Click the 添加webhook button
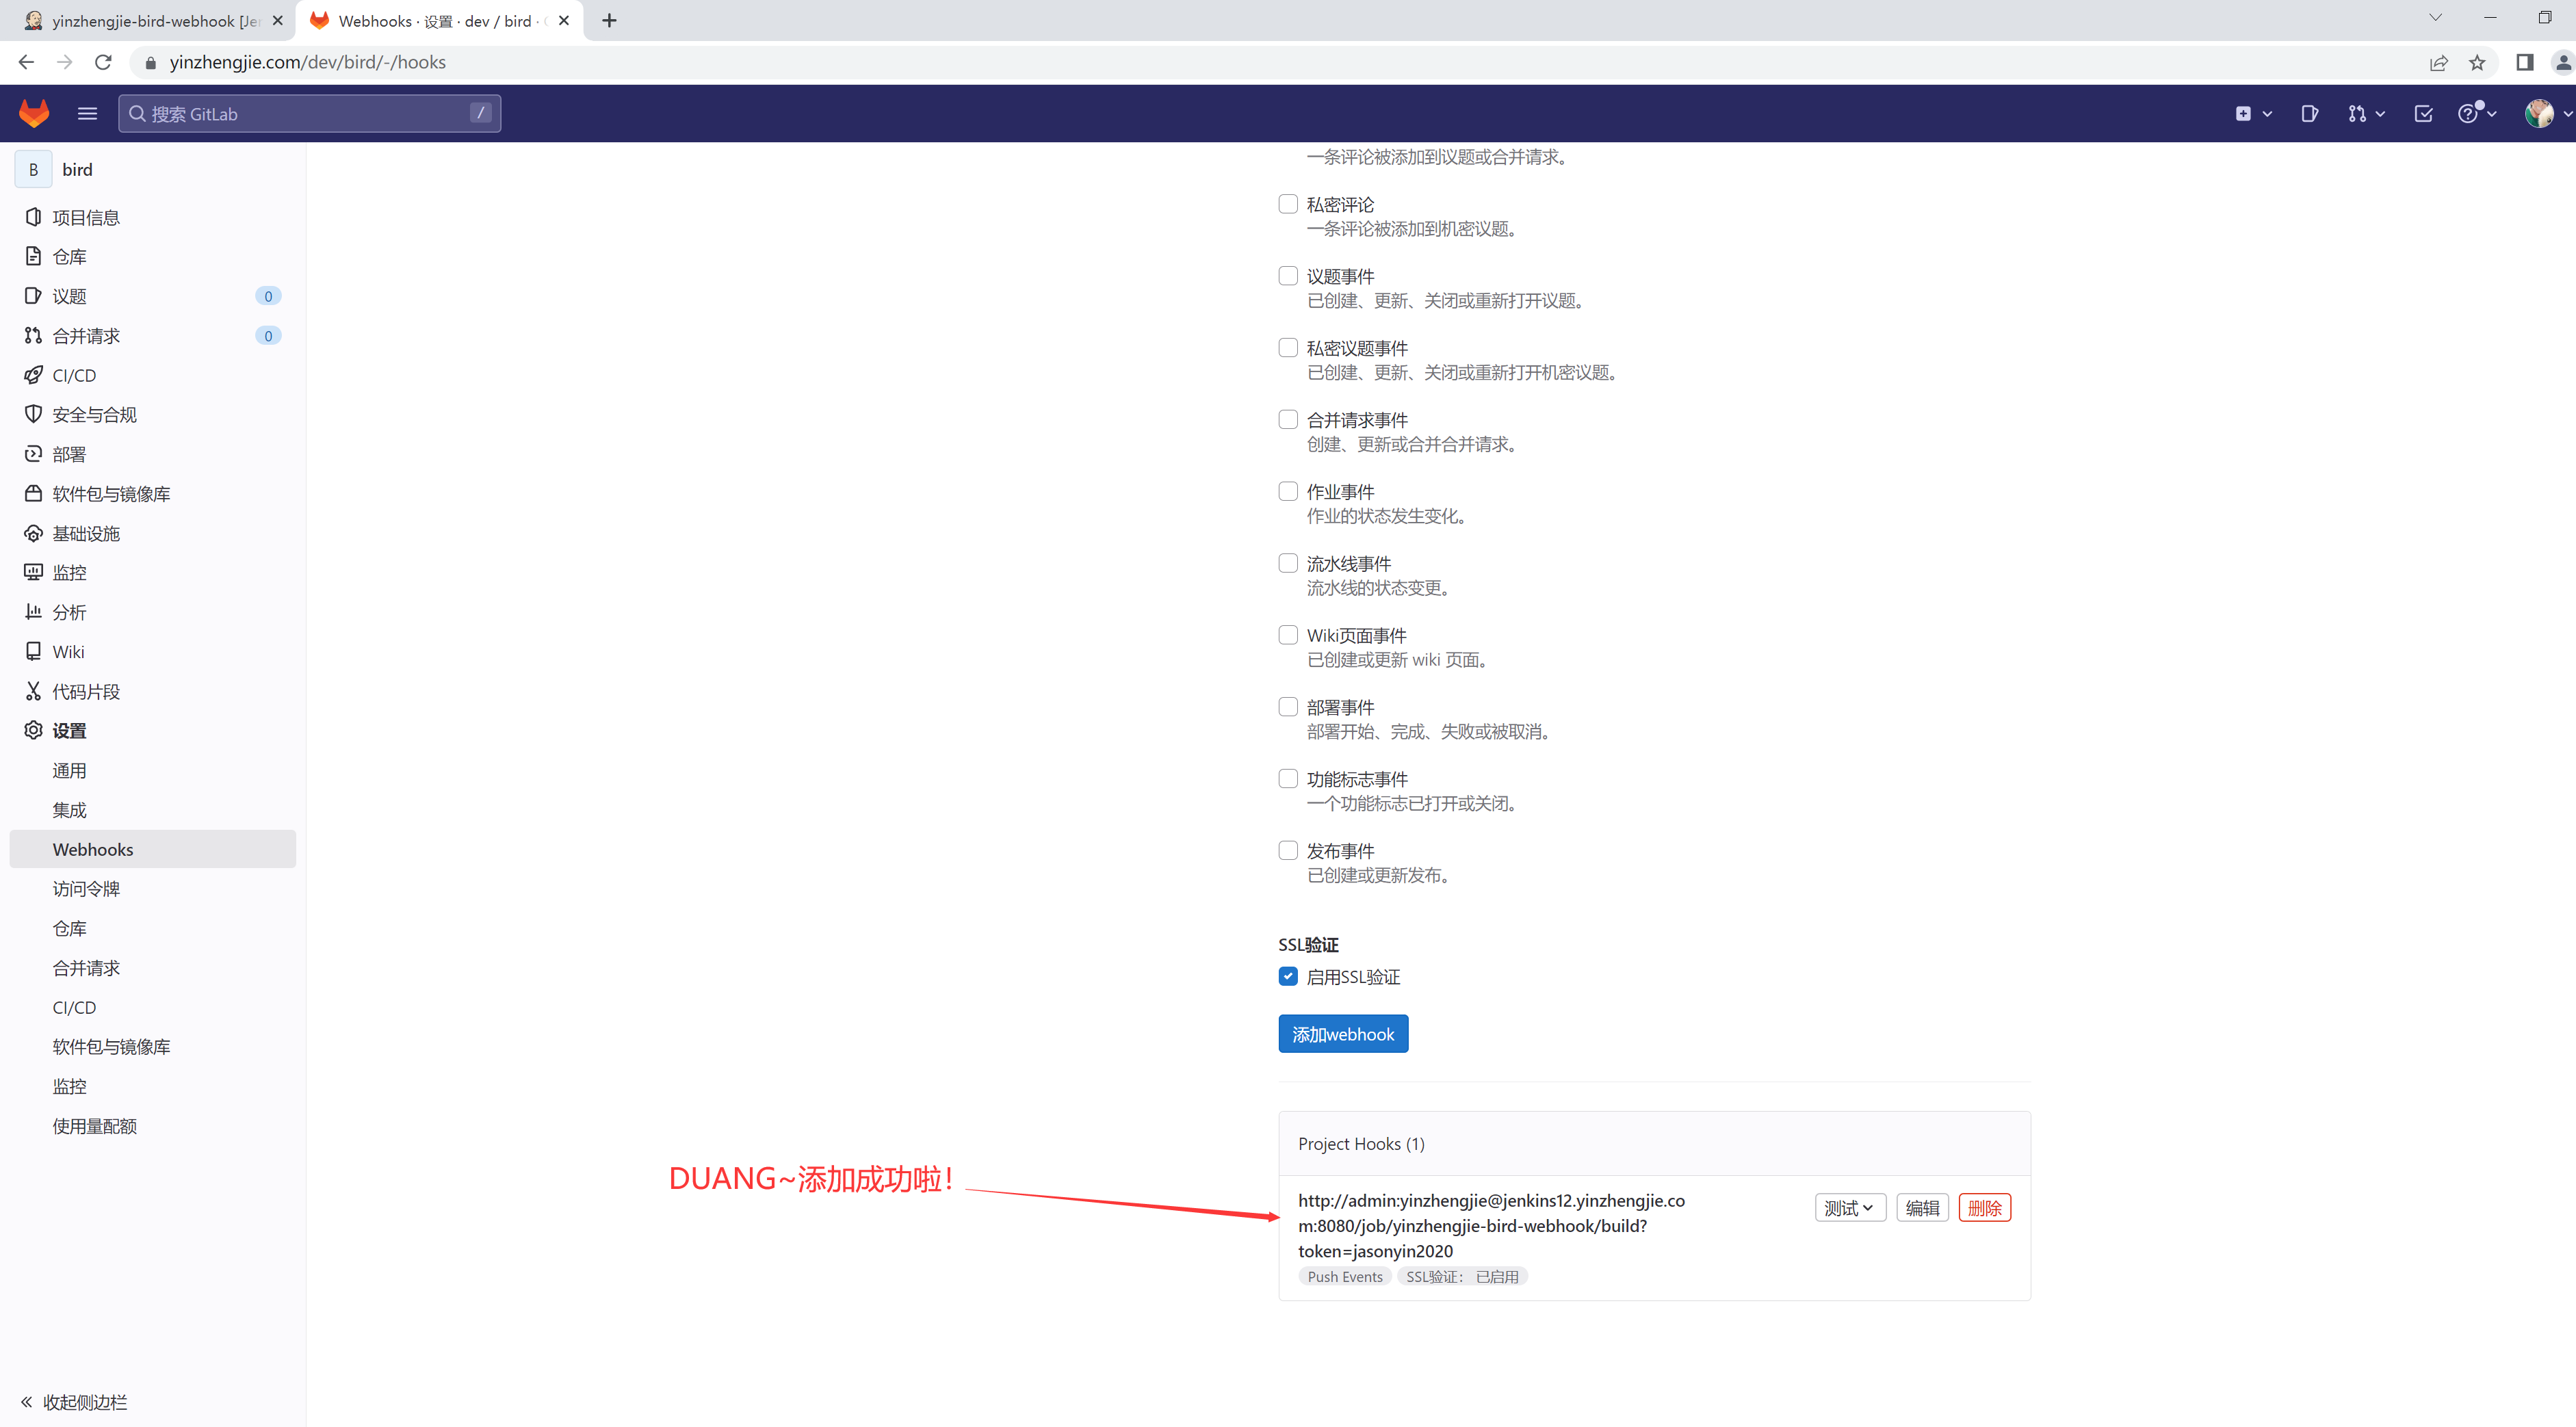Image resolution: width=2576 pixels, height=1427 pixels. click(x=1342, y=1034)
